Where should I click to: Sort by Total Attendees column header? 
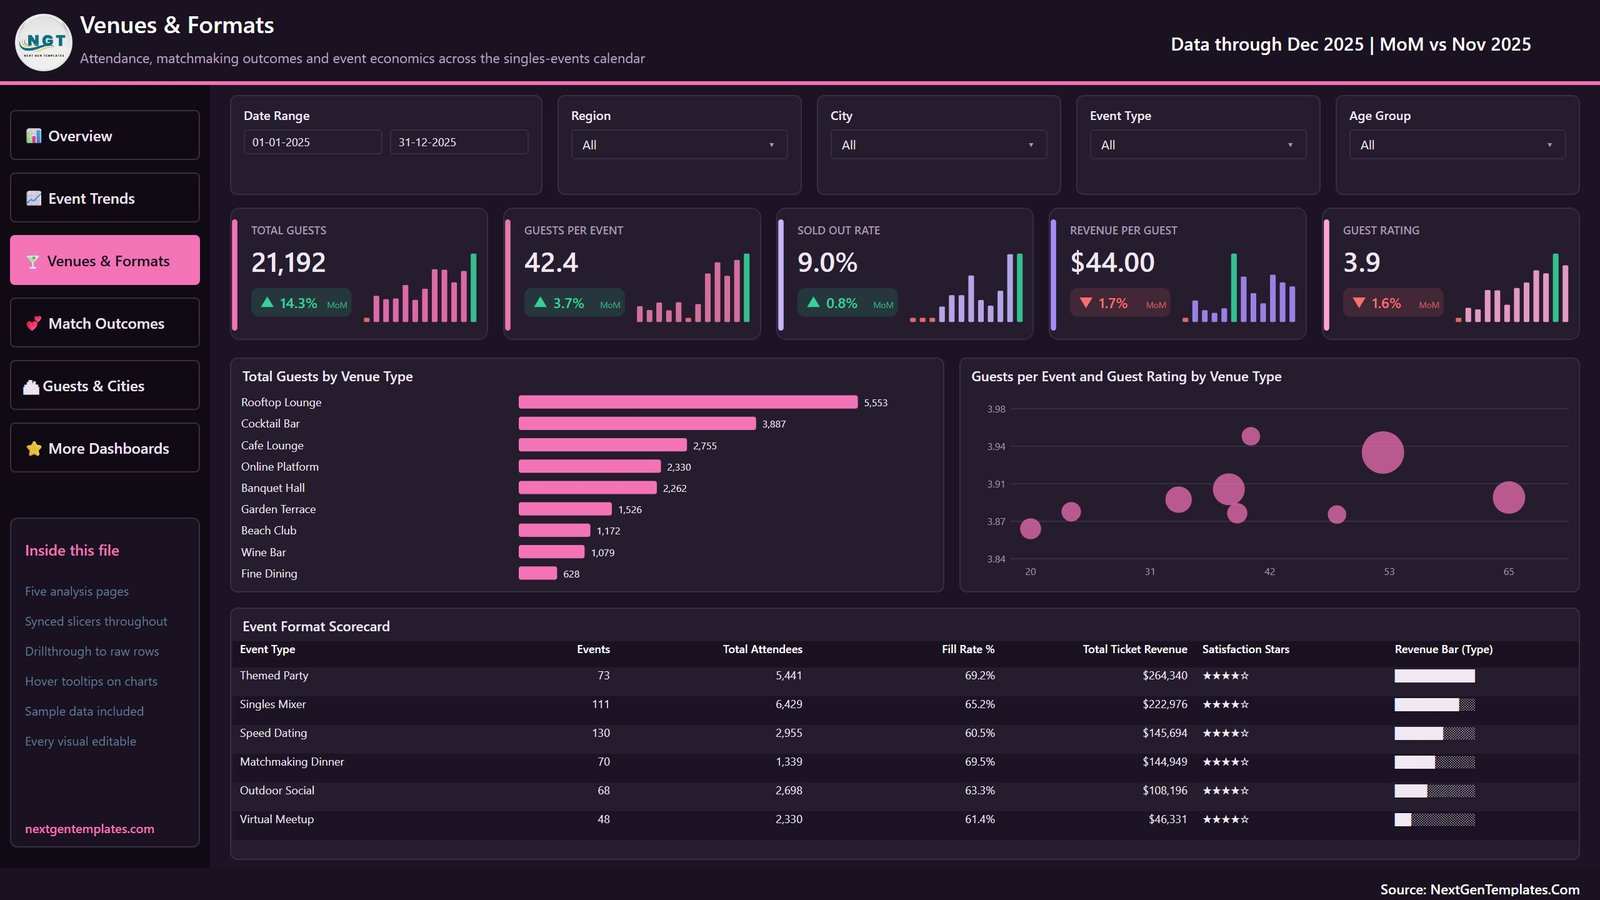click(x=762, y=649)
